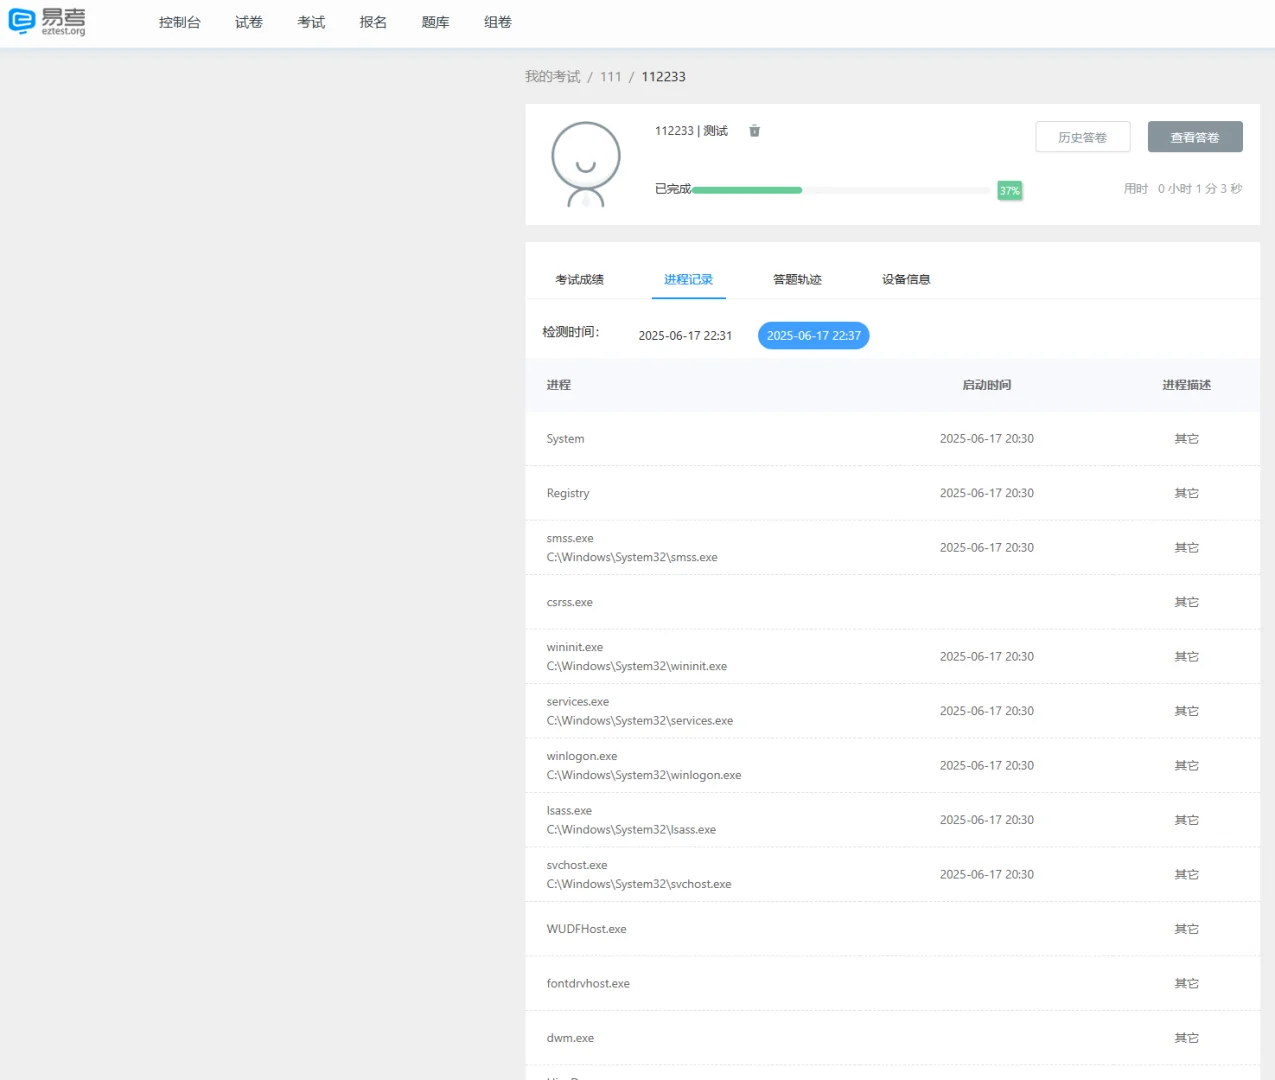
Task: Click 其它 description in WUDFHost.exe row
Action: coord(1187,930)
